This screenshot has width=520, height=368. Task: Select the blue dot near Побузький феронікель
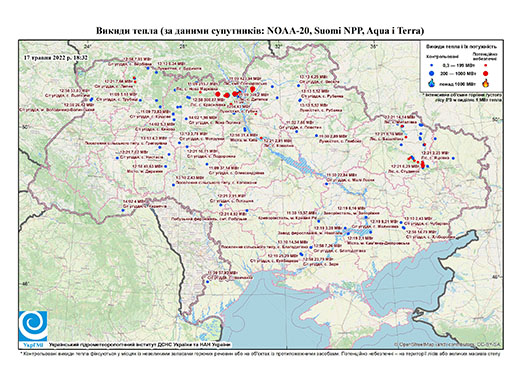tap(247, 210)
